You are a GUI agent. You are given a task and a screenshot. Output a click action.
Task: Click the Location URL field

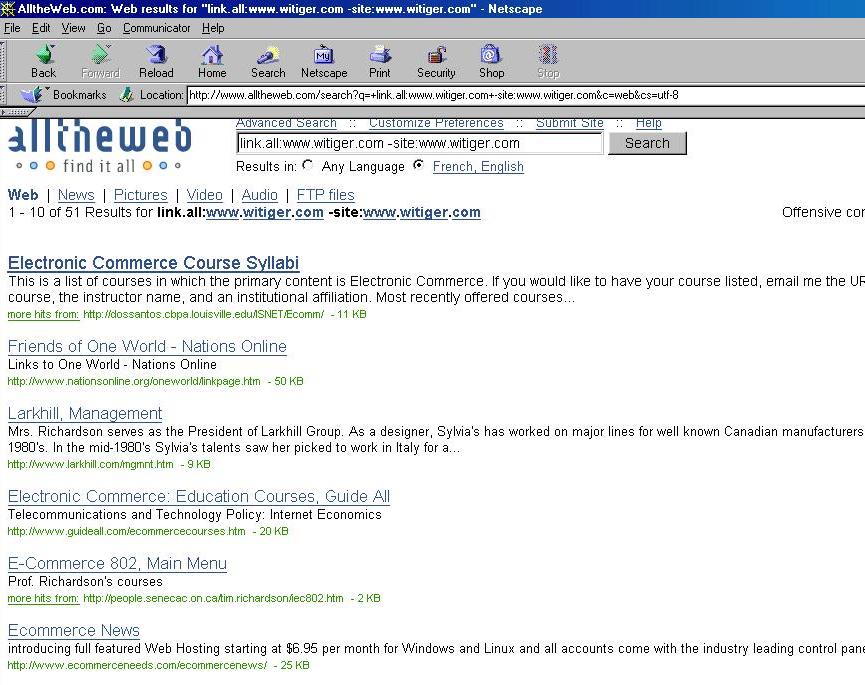click(x=526, y=95)
